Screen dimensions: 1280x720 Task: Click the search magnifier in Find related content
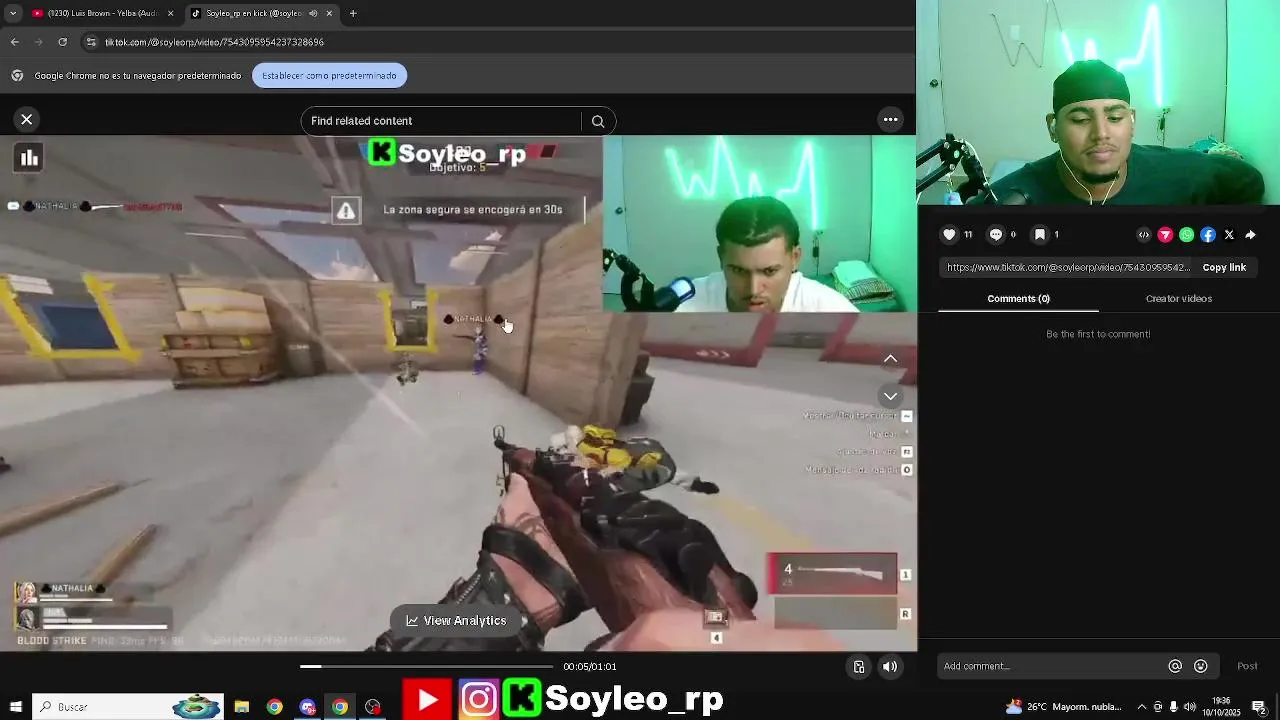[598, 121]
